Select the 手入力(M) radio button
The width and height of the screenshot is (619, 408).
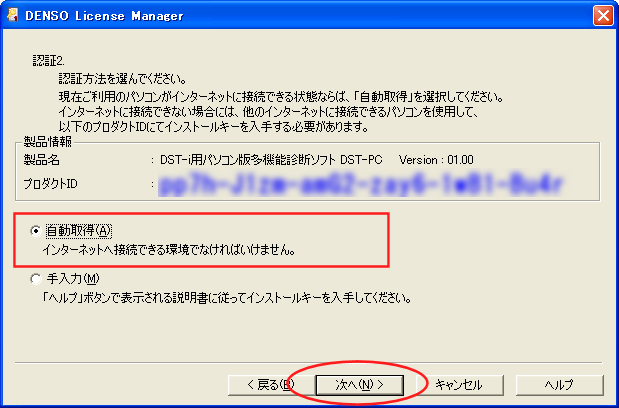click(x=36, y=279)
